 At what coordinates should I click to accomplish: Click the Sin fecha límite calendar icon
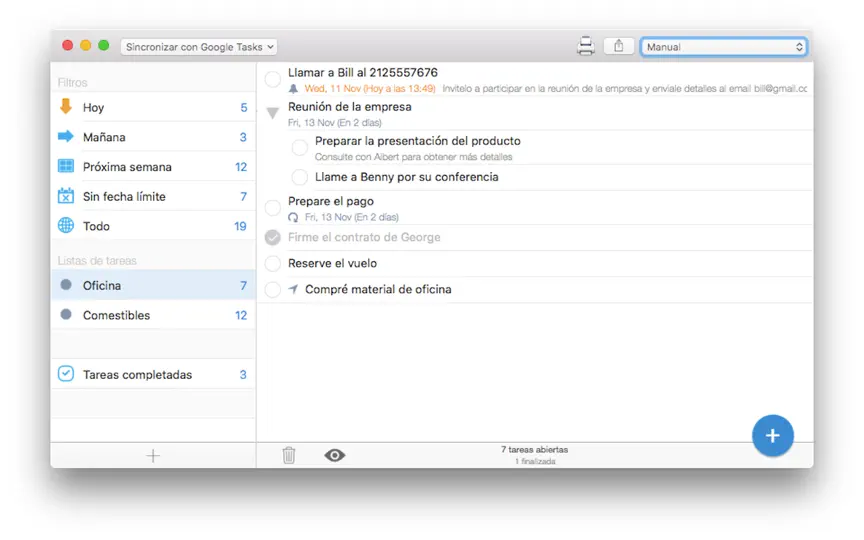(x=66, y=196)
